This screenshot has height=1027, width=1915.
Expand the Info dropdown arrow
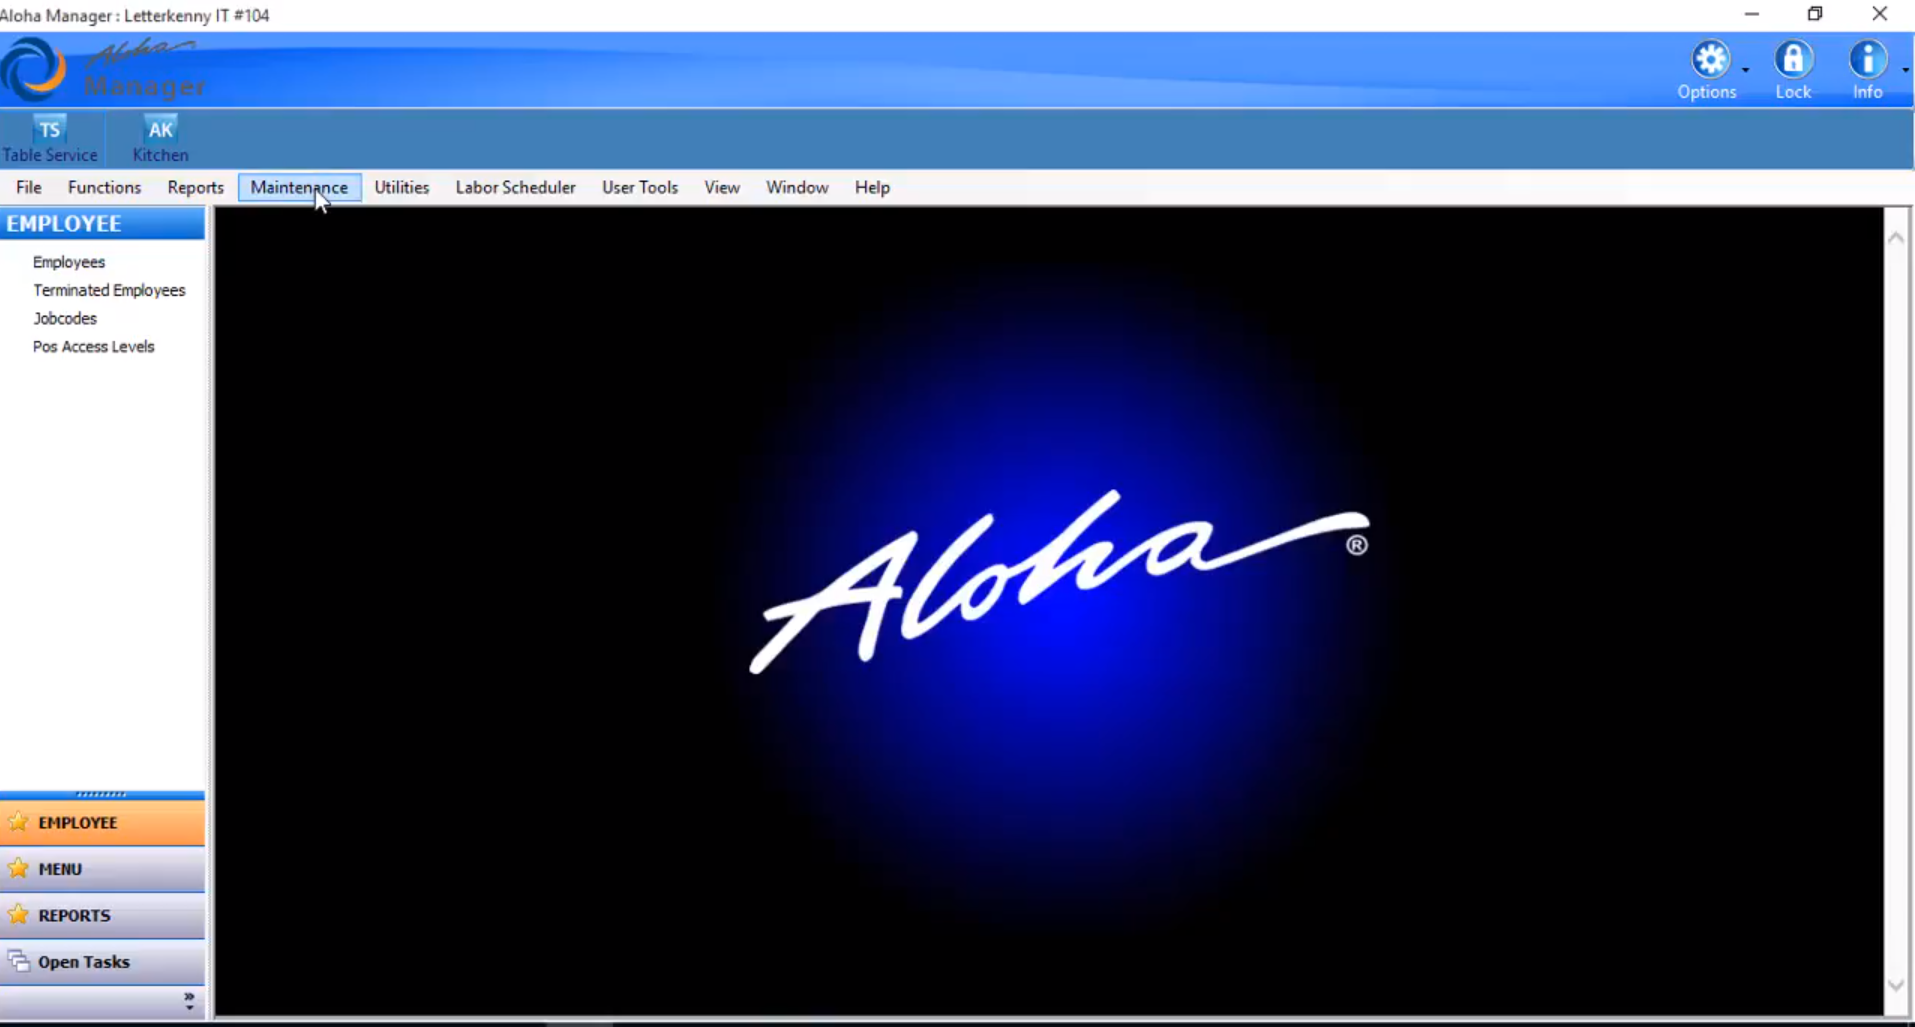(x=1904, y=69)
